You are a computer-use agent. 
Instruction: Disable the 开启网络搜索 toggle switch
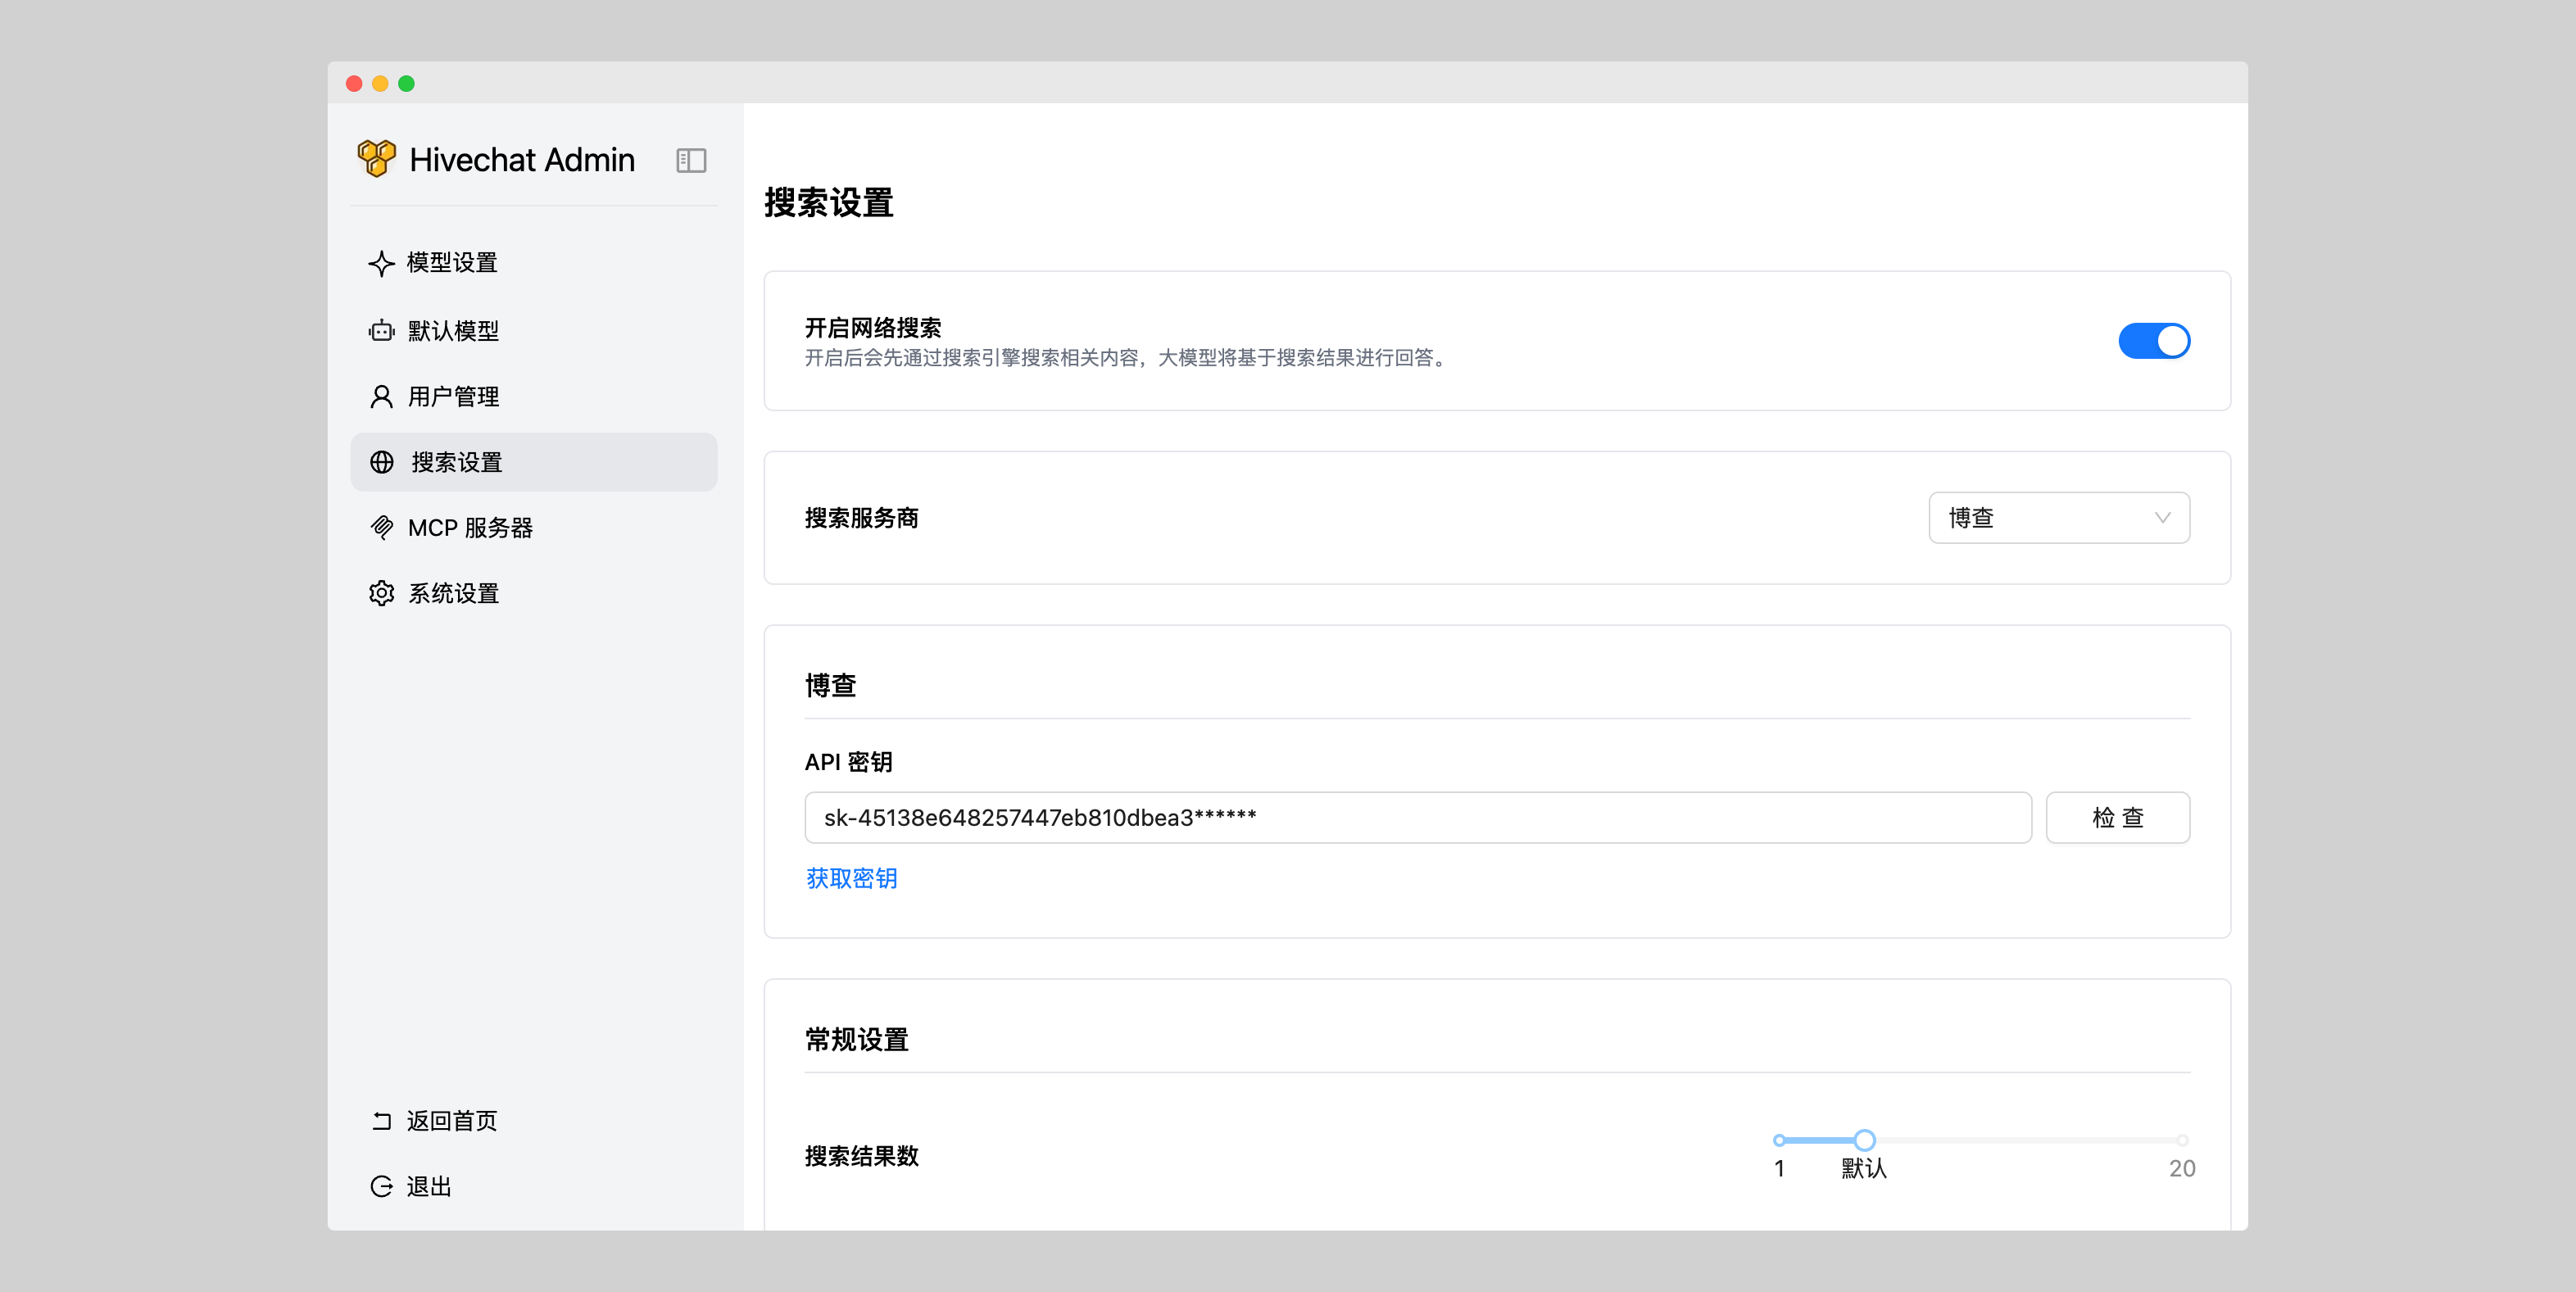[2153, 341]
